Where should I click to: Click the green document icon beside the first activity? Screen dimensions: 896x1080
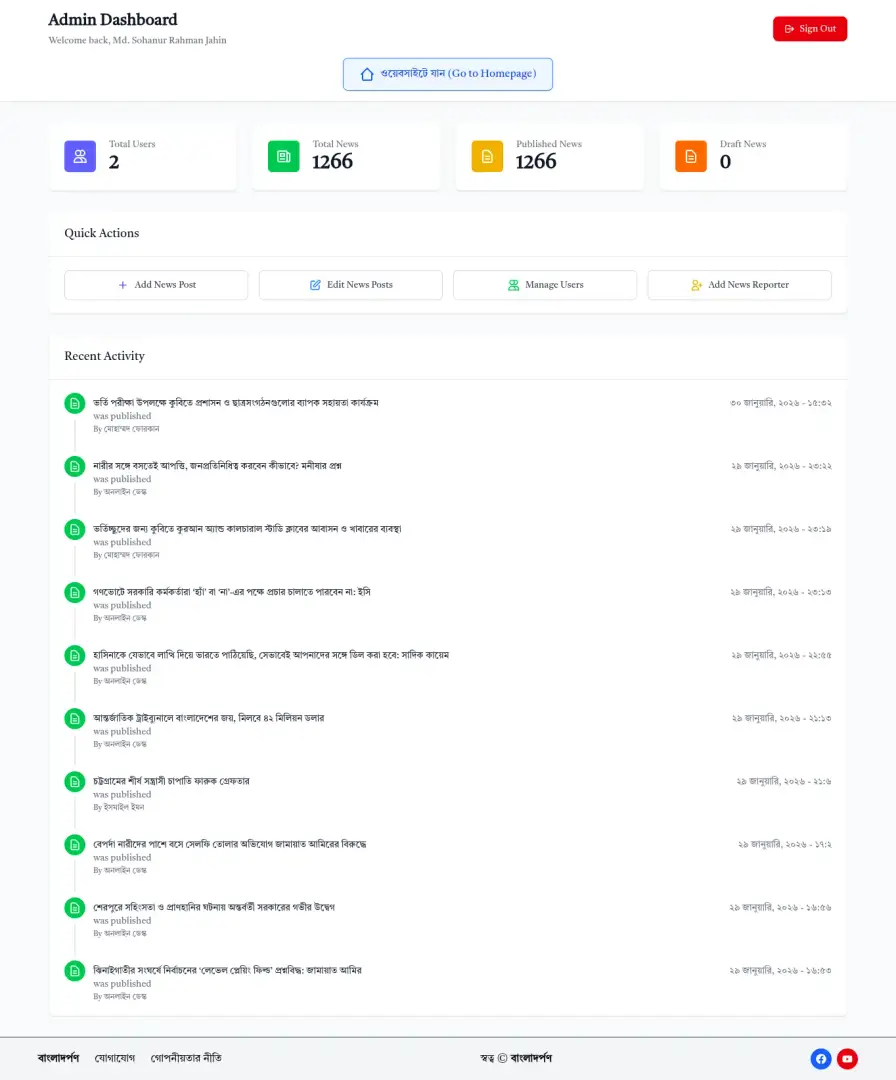[74, 403]
